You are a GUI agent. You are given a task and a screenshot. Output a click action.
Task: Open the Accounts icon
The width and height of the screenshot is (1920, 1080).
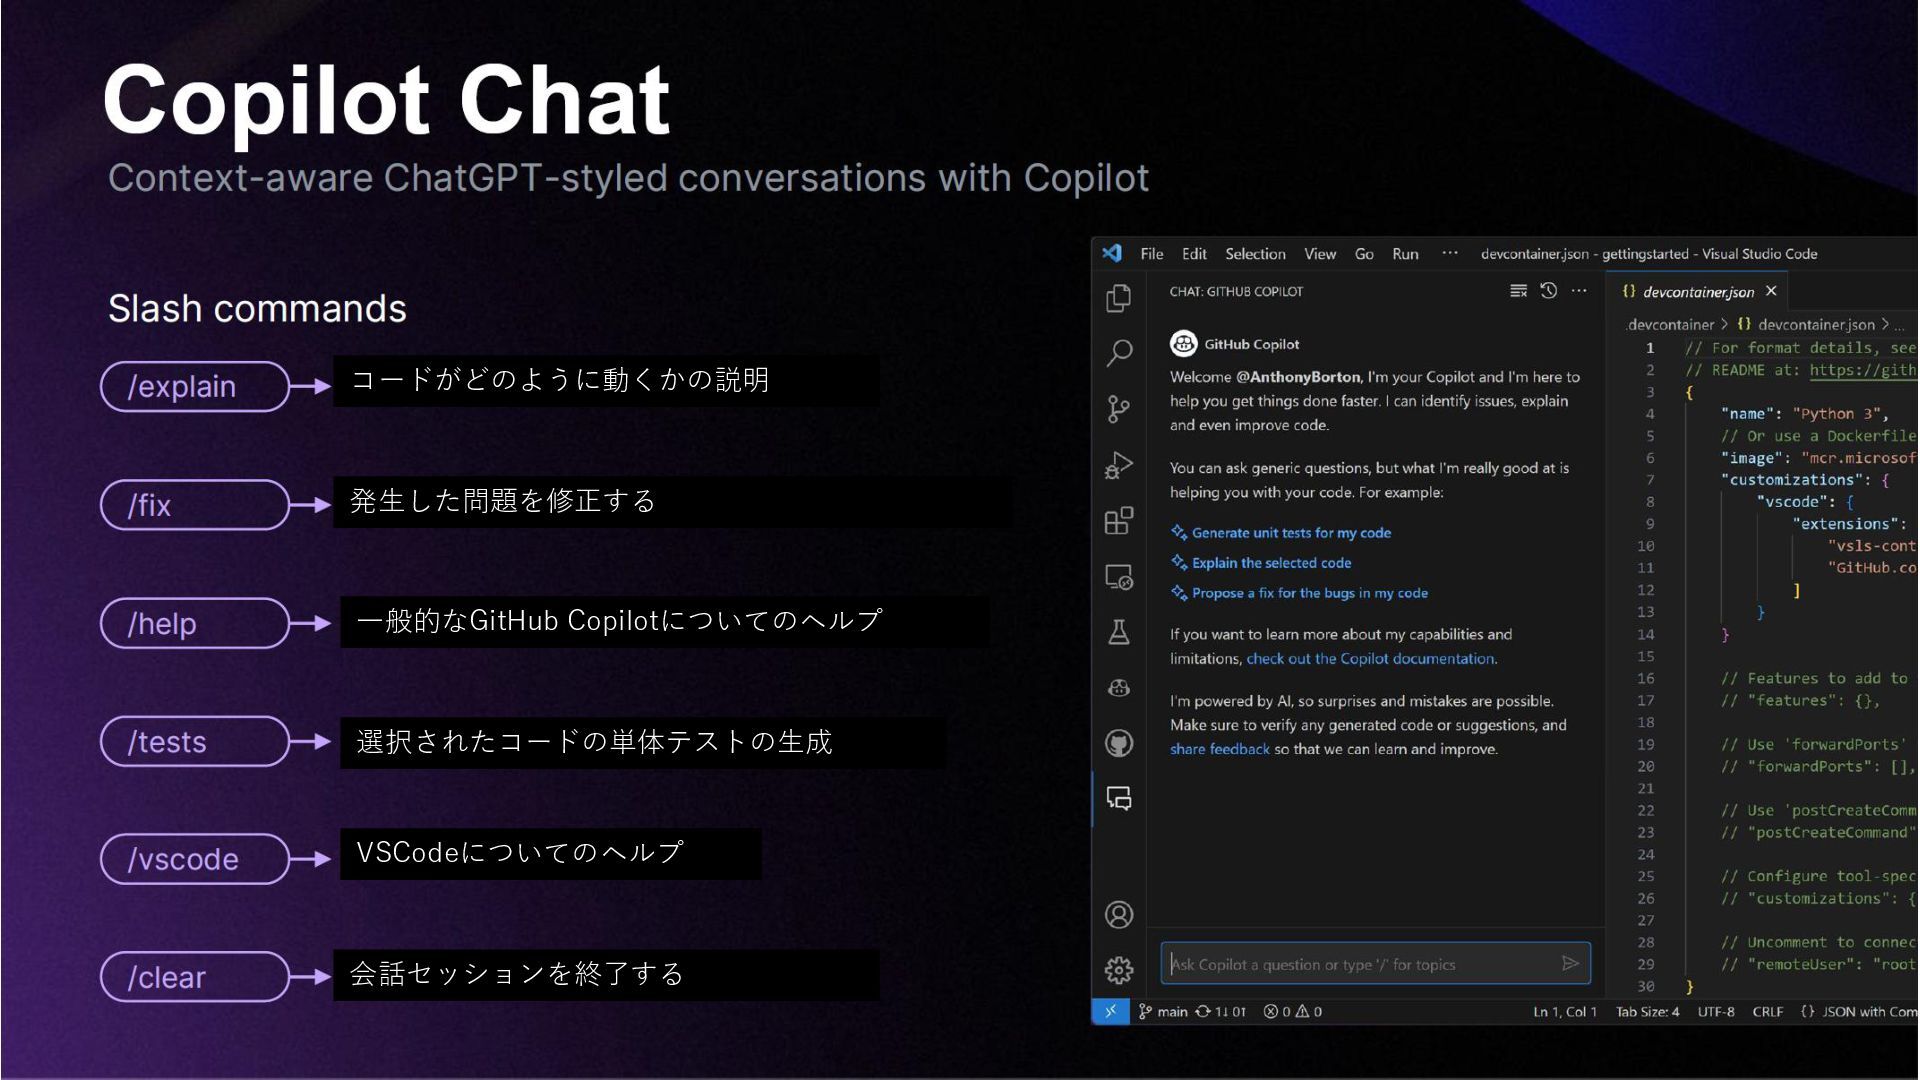click(1119, 915)
